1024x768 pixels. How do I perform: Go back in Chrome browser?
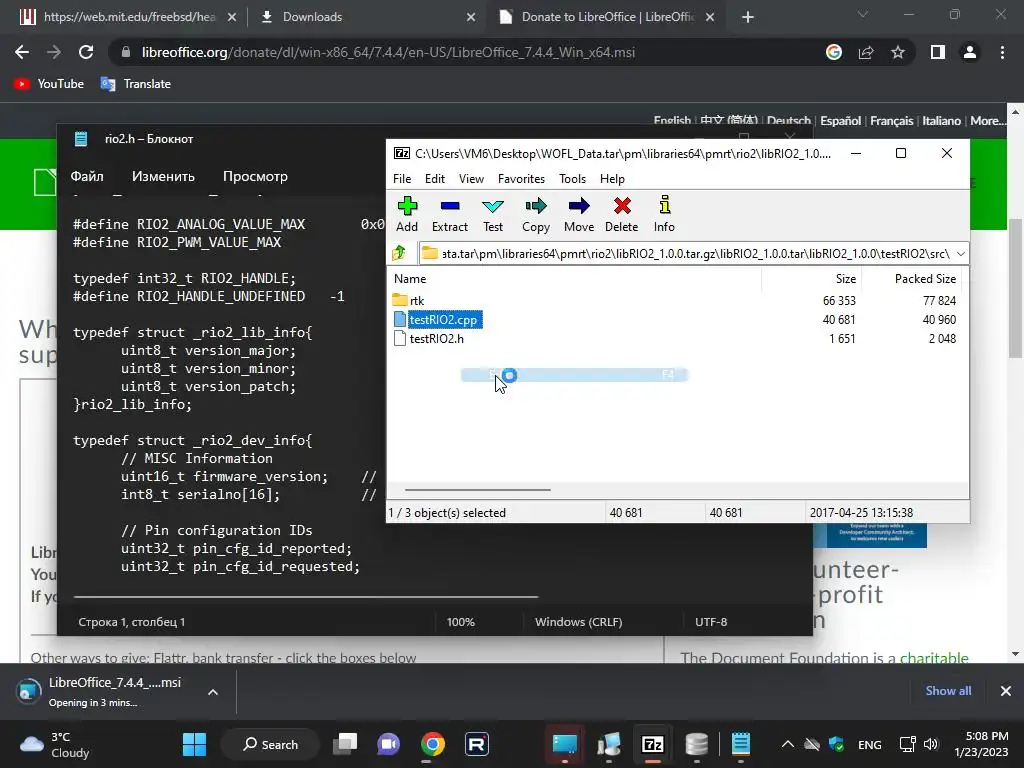[22, 52]
